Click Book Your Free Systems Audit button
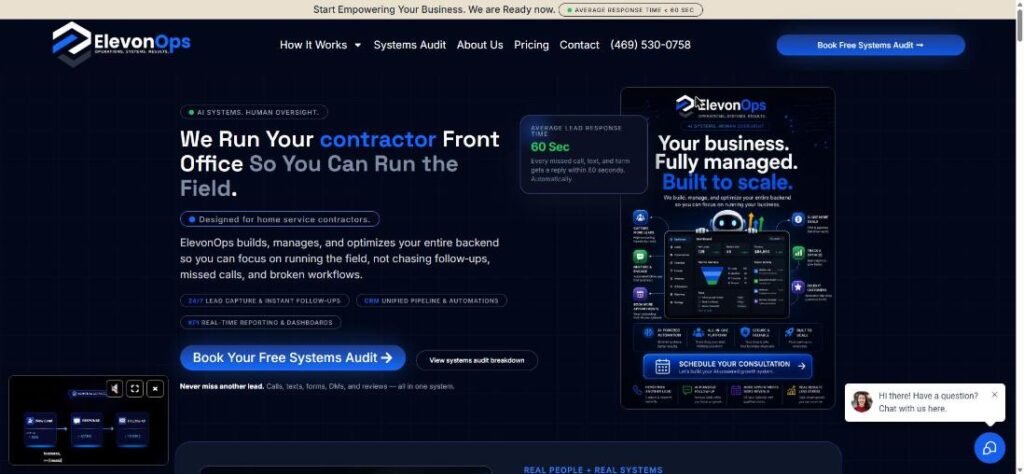Viewport: 1024px width, 474px height. point(293,358)
